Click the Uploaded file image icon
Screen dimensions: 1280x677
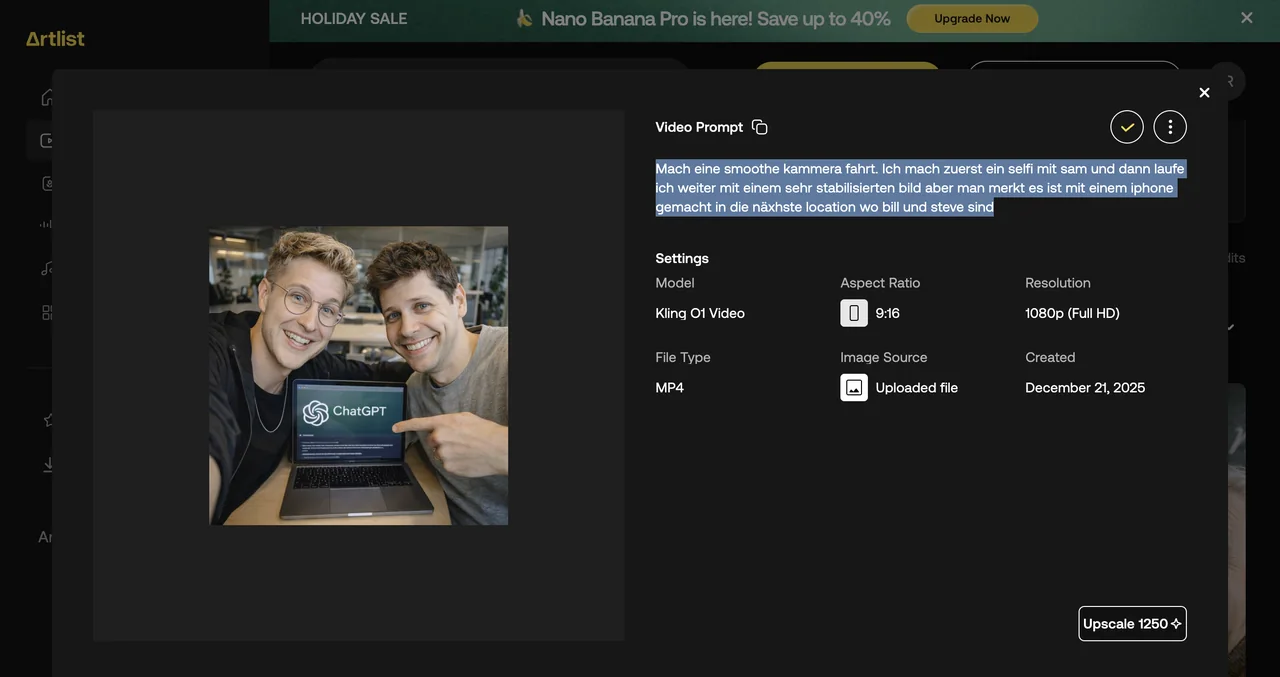coord(854,387)
